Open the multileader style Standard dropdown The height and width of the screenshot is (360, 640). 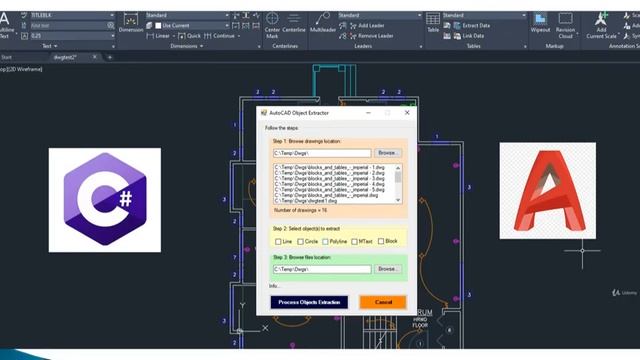419,15
